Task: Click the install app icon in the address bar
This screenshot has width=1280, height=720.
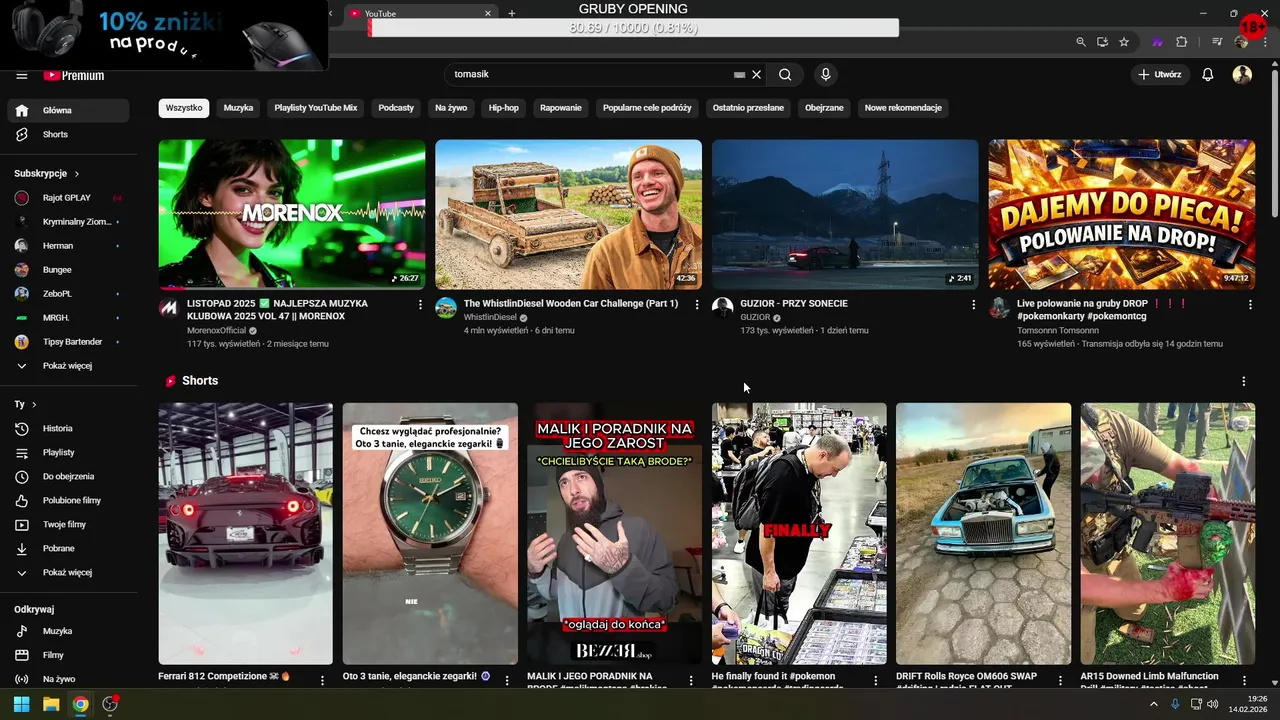Action: (1102, 42)
